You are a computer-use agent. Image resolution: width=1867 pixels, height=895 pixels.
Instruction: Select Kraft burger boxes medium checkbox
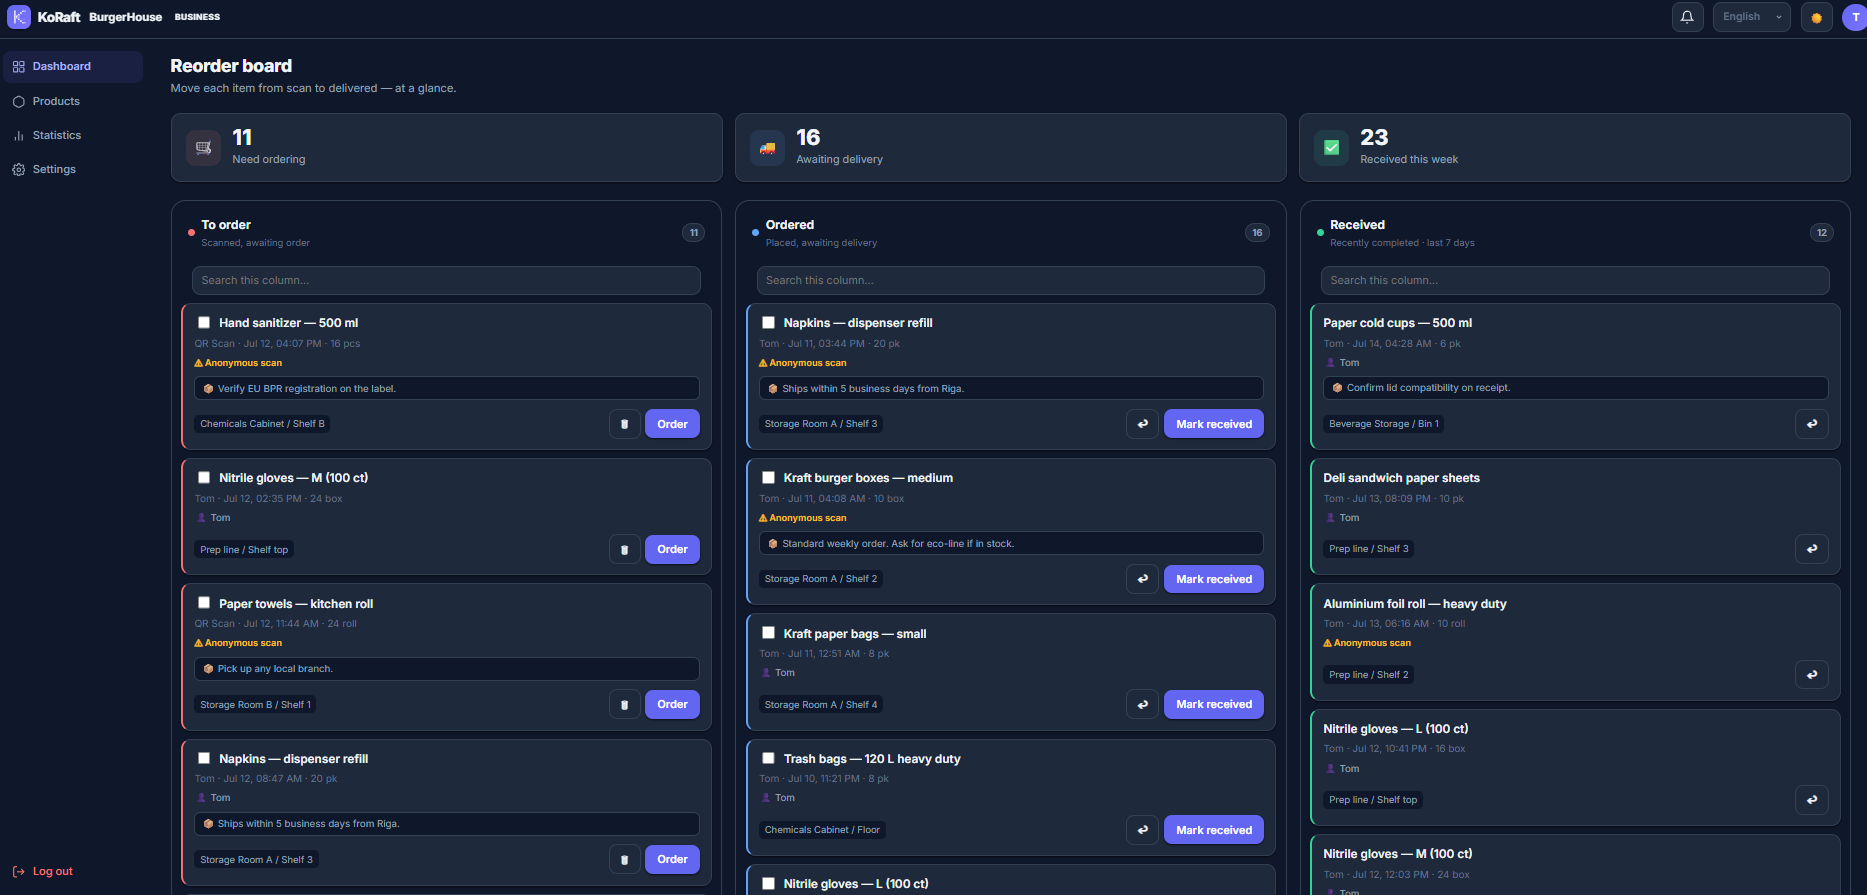click(768, 478)
